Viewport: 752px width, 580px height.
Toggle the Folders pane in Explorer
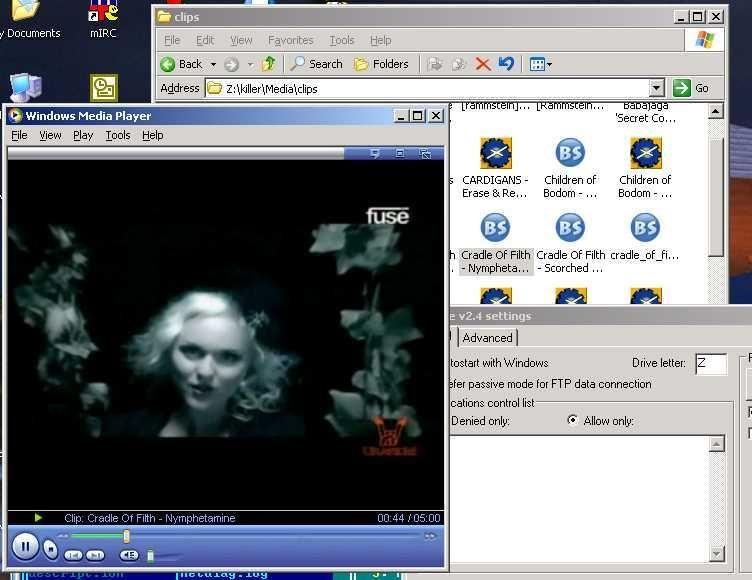click(381, 64)
